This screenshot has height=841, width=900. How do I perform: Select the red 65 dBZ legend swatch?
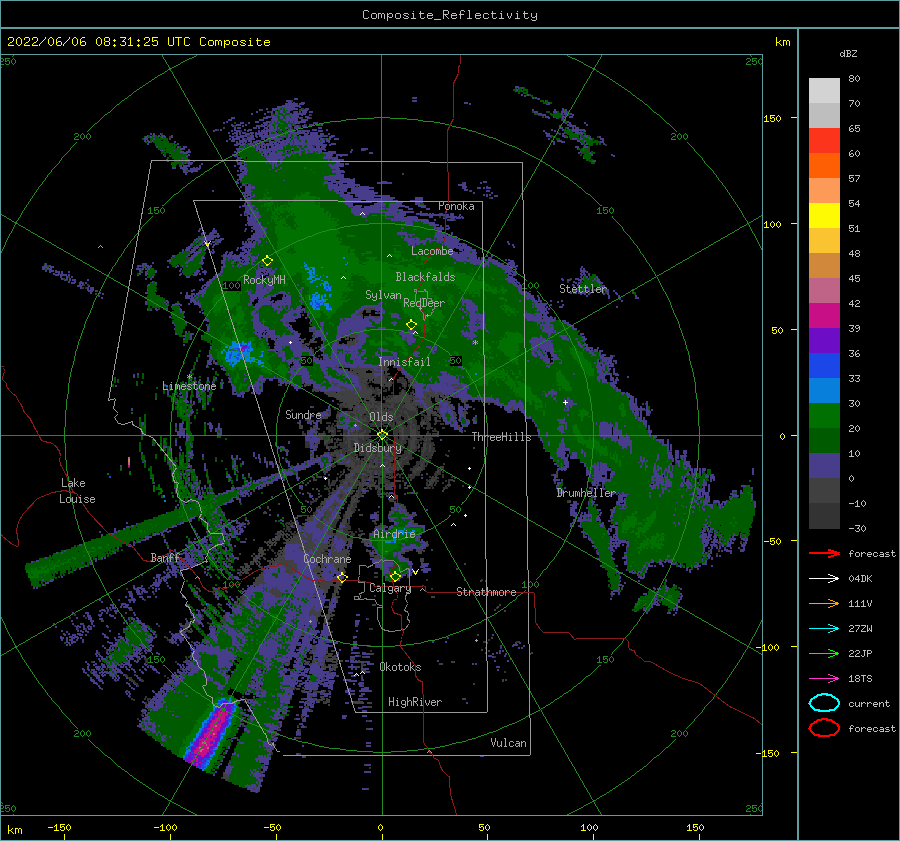pyautogui.click(x=824, y=141)
